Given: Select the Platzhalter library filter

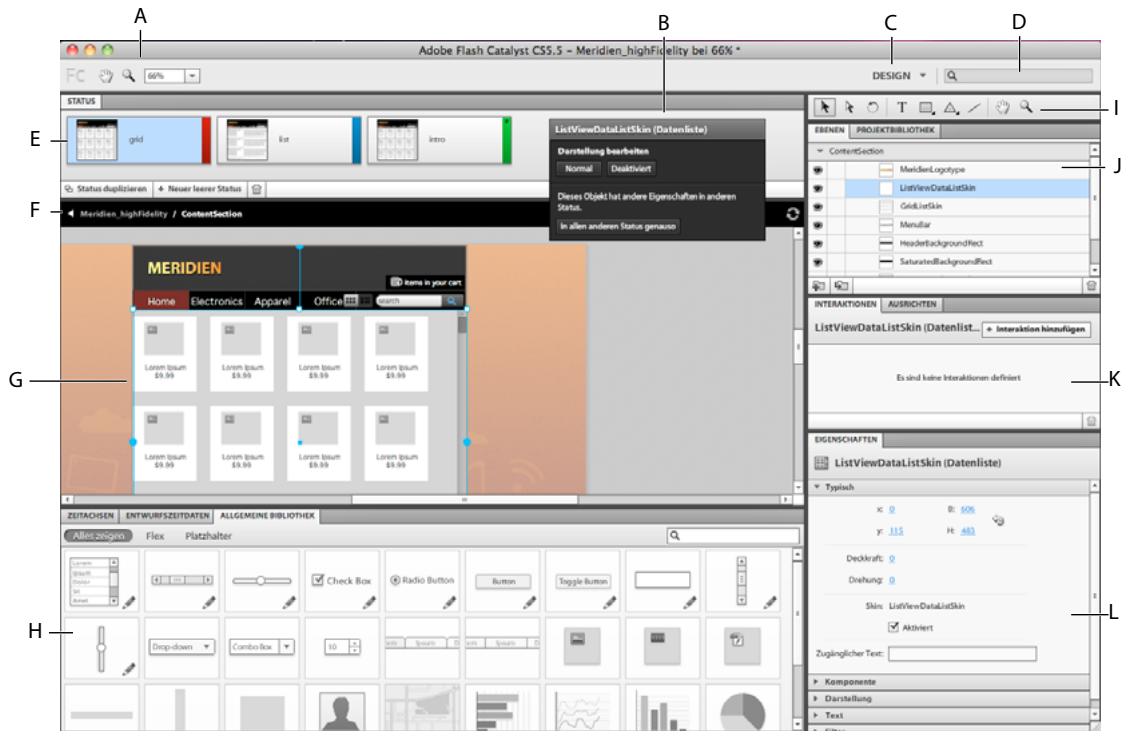Looking at the screenshot, I should [208, 536].
